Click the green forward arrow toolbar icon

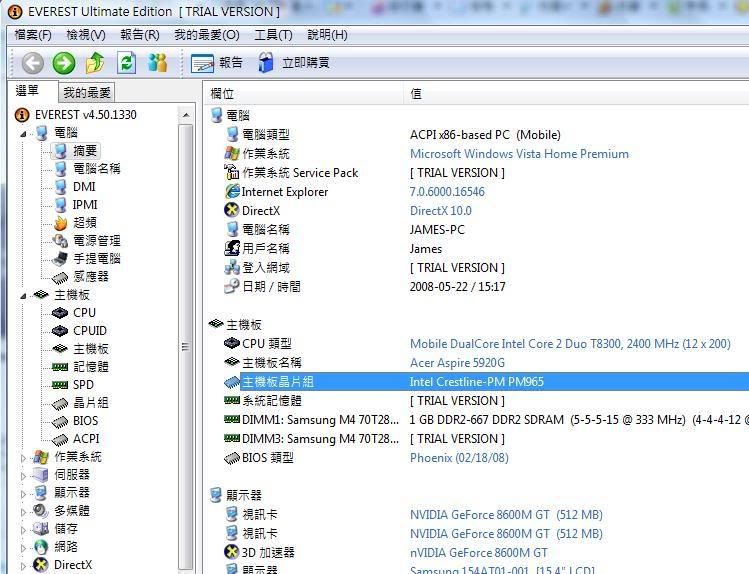point(64,63)
